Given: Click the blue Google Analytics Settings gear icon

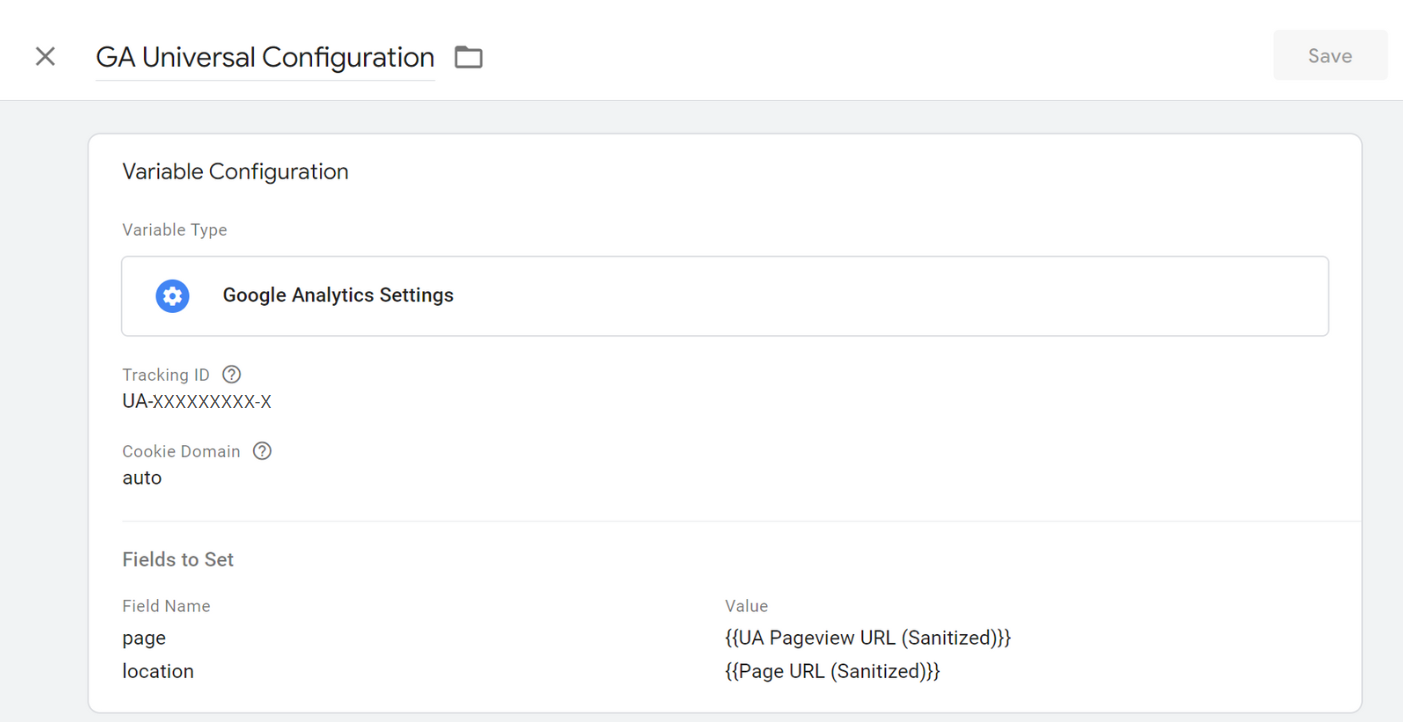Looking at the screenshot, I should pos(173,296).
